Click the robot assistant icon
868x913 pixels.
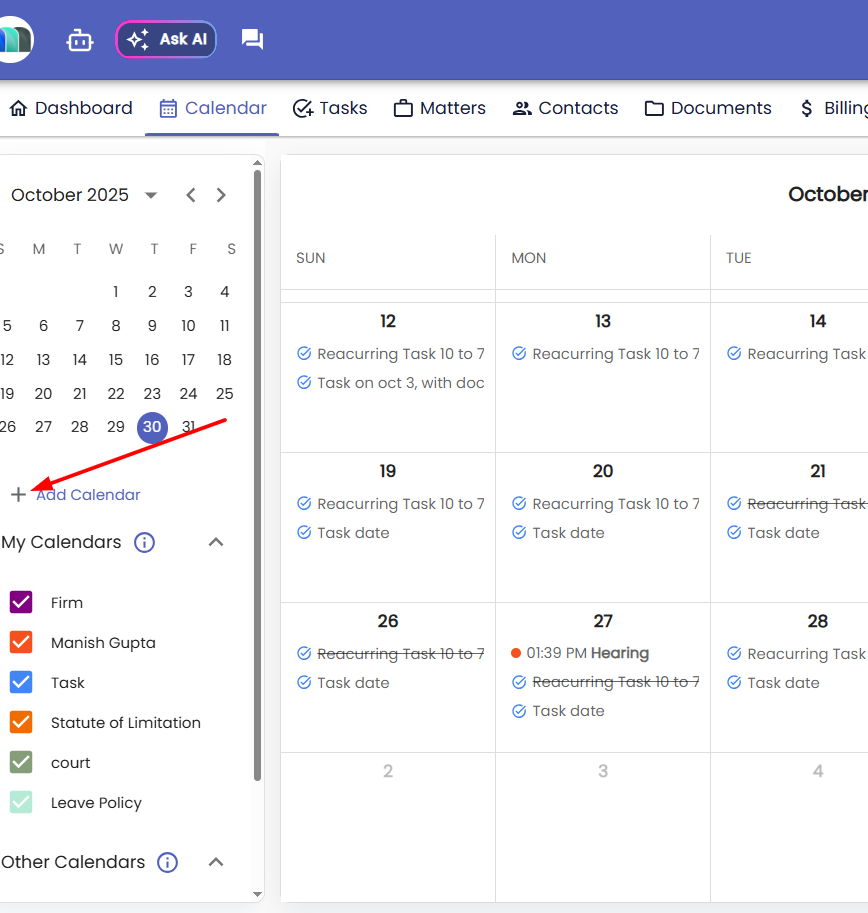click(80, 40)
